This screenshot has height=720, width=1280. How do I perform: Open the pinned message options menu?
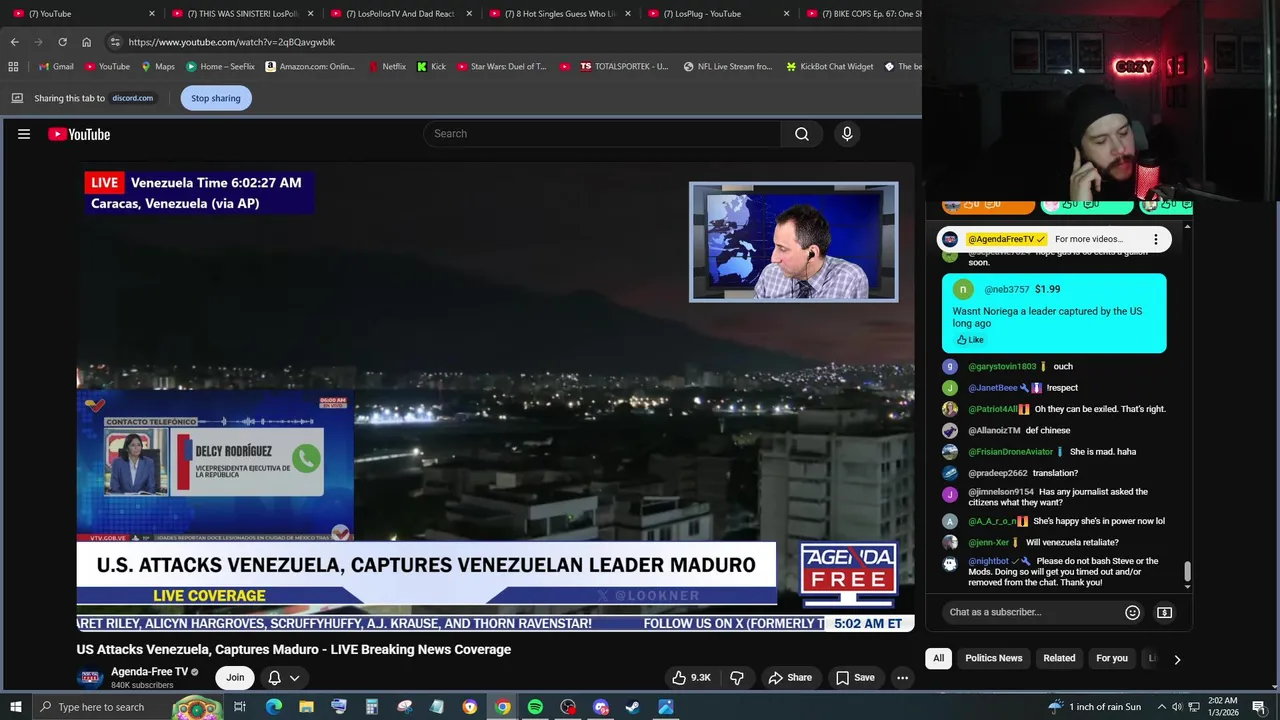point(1155,239)
